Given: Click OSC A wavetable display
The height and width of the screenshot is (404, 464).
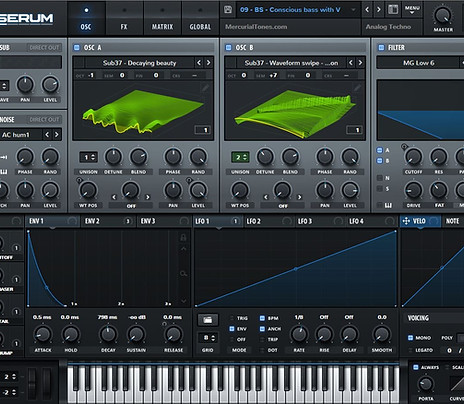Looking at the screenshot, I should tap(143, 110).
